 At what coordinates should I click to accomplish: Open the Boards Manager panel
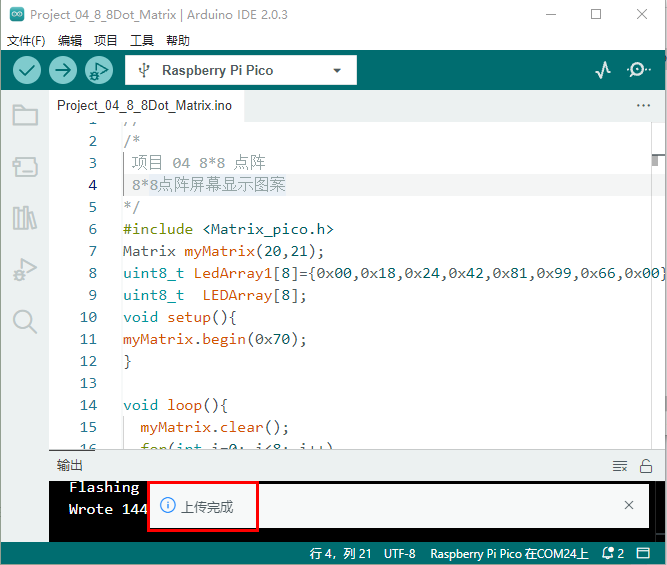[25, 167]
